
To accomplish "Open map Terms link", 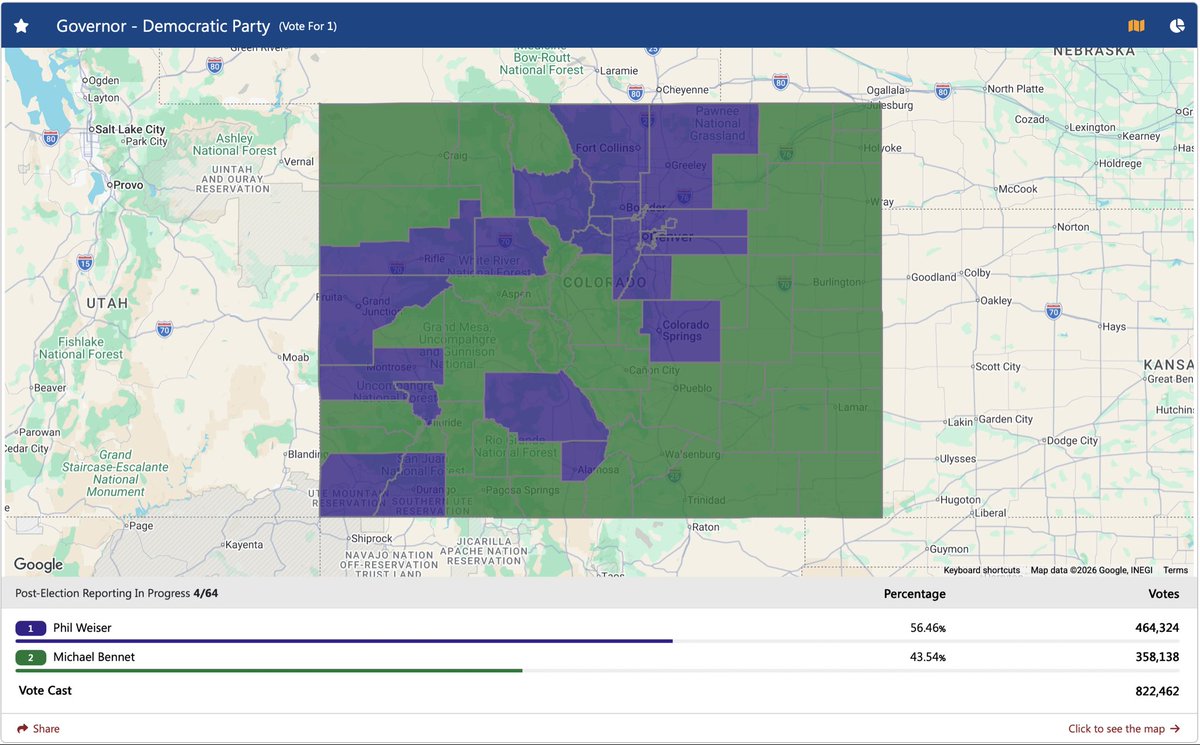I will click(1175, 570).
